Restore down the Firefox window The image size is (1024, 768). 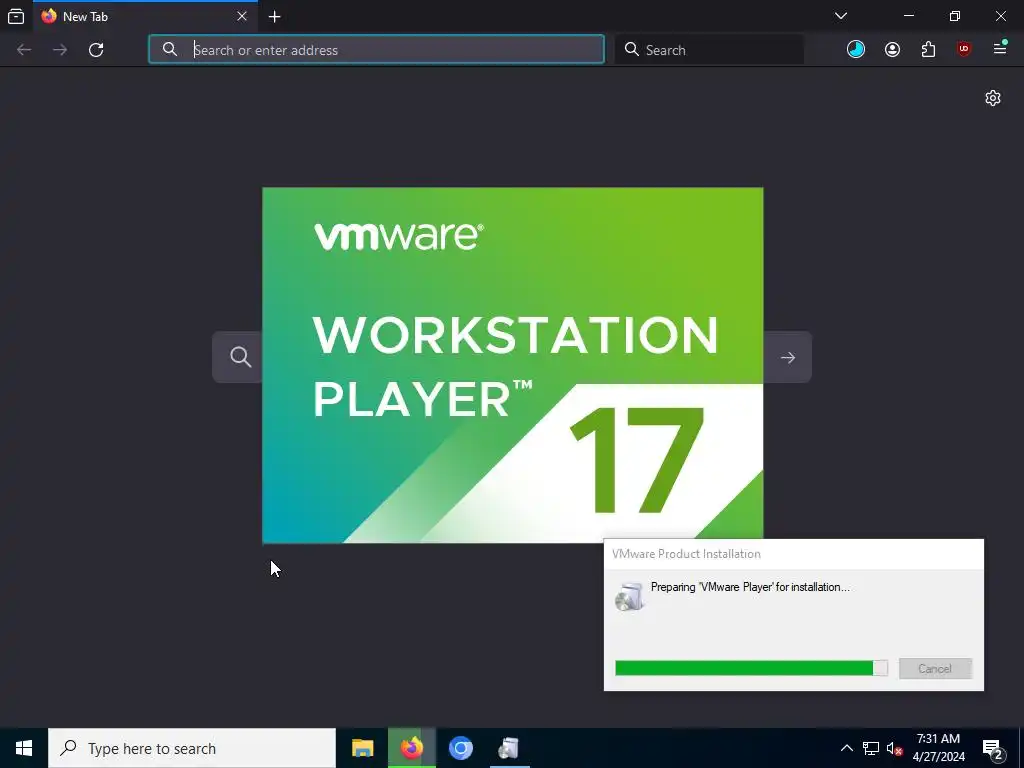coord(955,16)
